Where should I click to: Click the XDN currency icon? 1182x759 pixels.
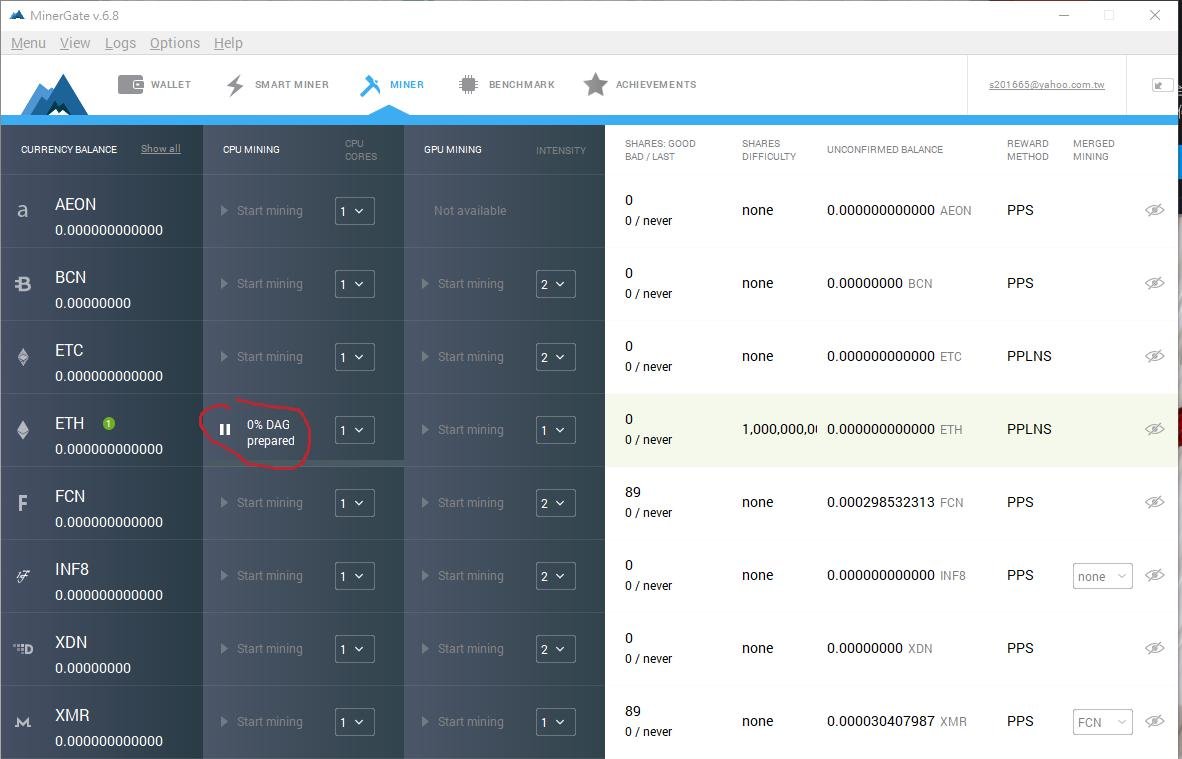point(23,648)
